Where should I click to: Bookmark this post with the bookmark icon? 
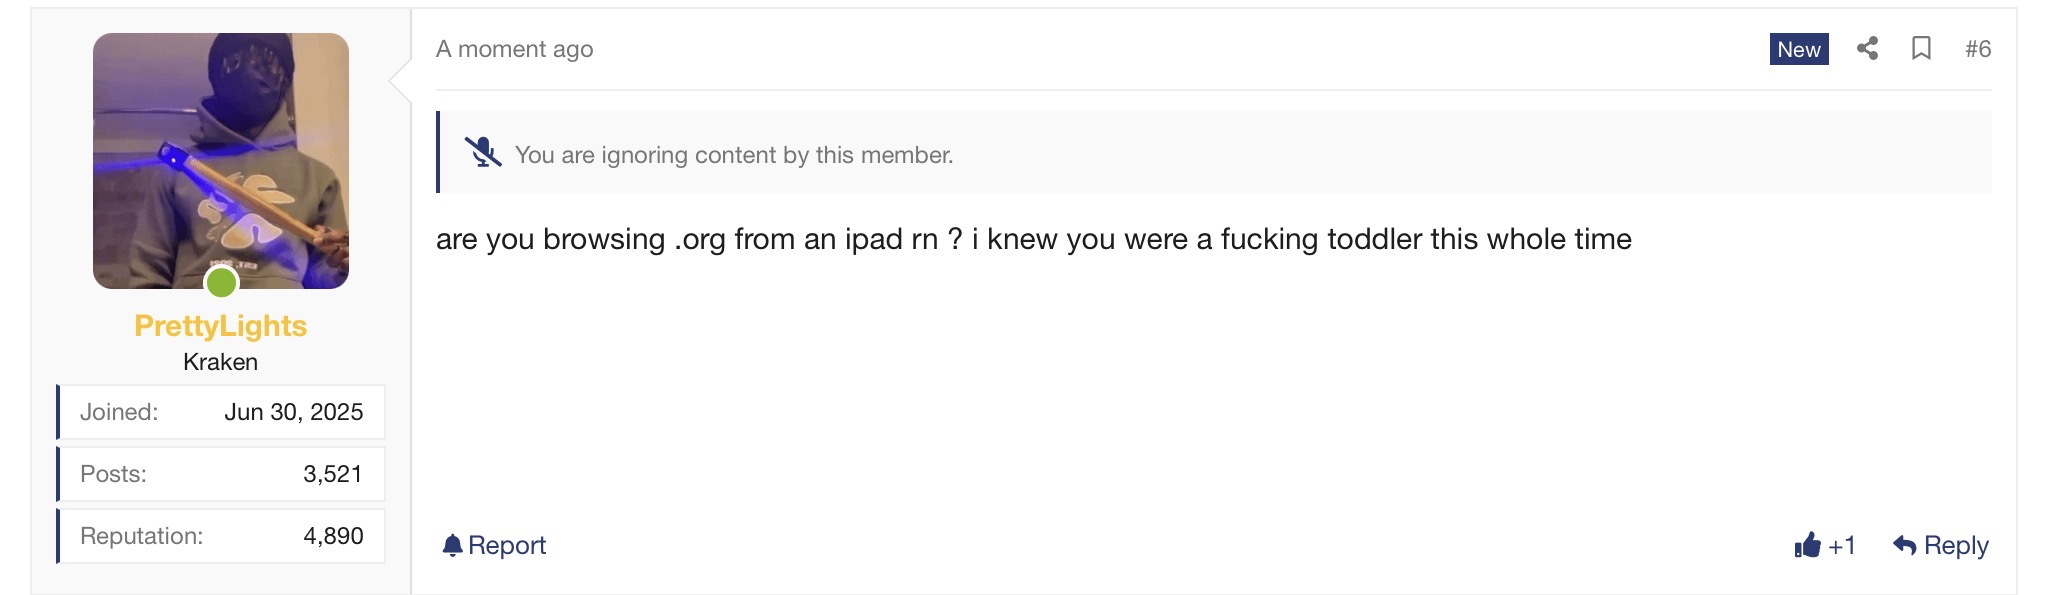pos(1921,48)
